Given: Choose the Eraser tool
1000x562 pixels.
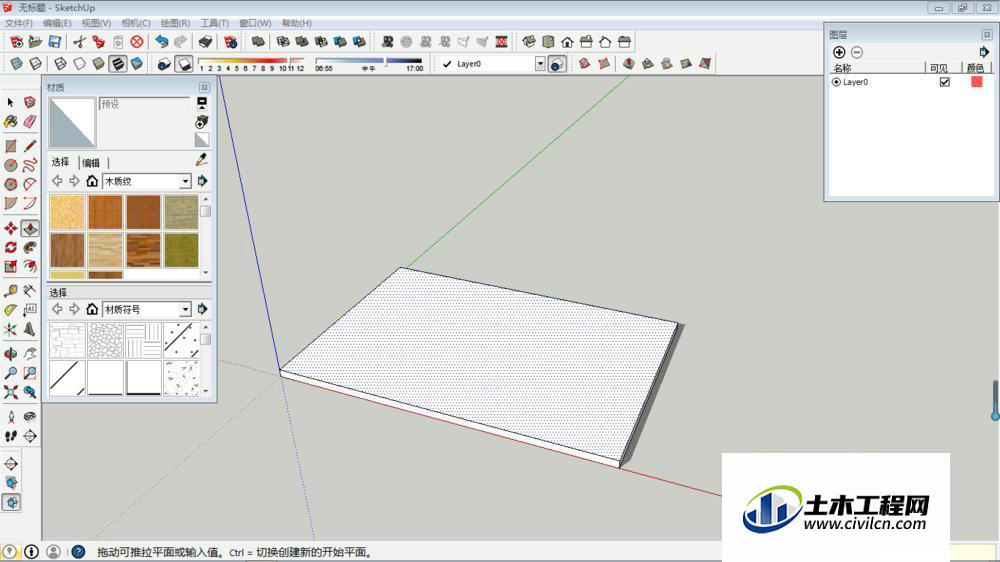Looking at the screenshot, I should [30, 121].
